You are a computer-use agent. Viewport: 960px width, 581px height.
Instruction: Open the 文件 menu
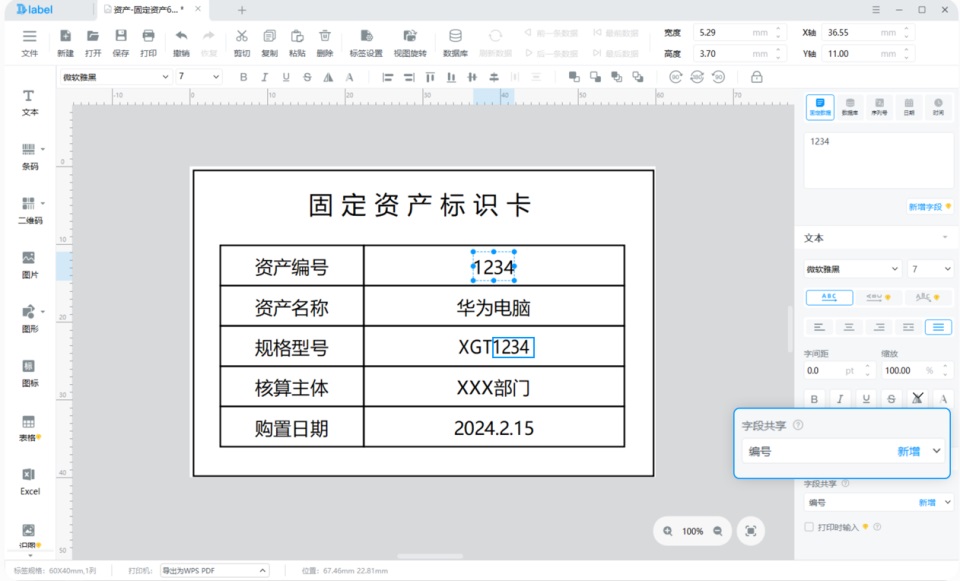[x=29, y=43]
